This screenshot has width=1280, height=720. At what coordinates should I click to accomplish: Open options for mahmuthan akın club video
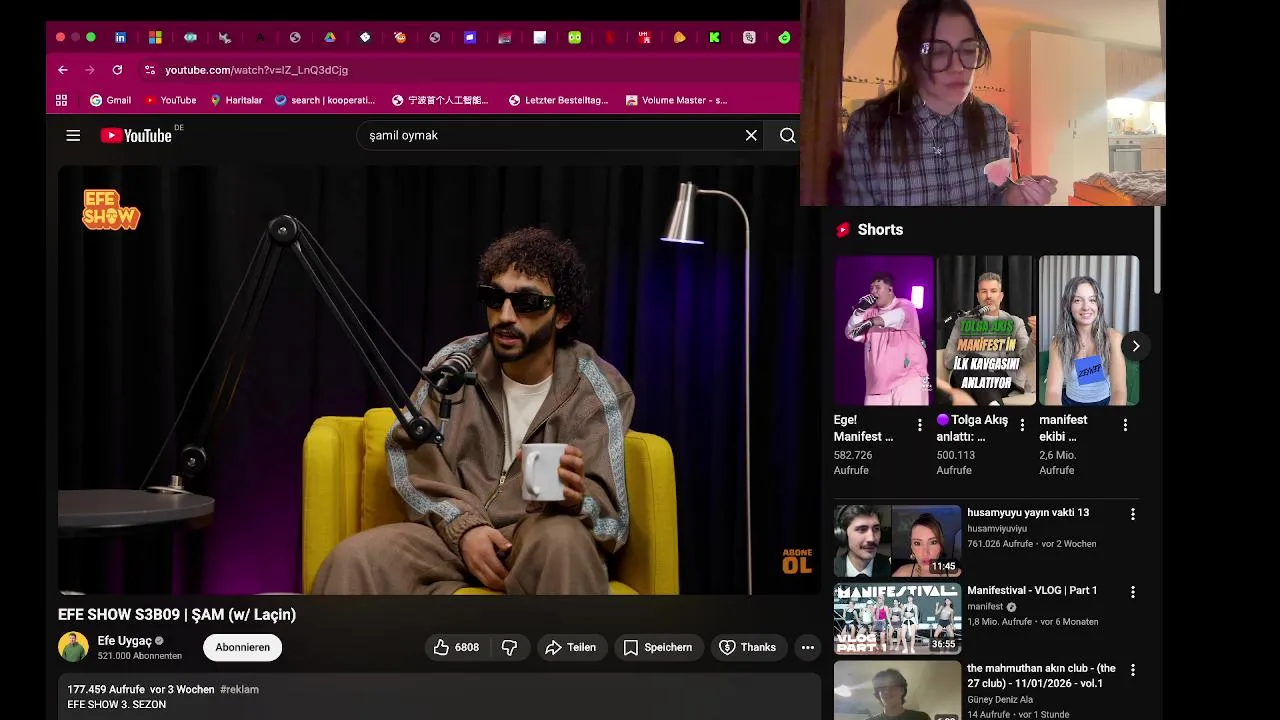(x=1133, y=670)
